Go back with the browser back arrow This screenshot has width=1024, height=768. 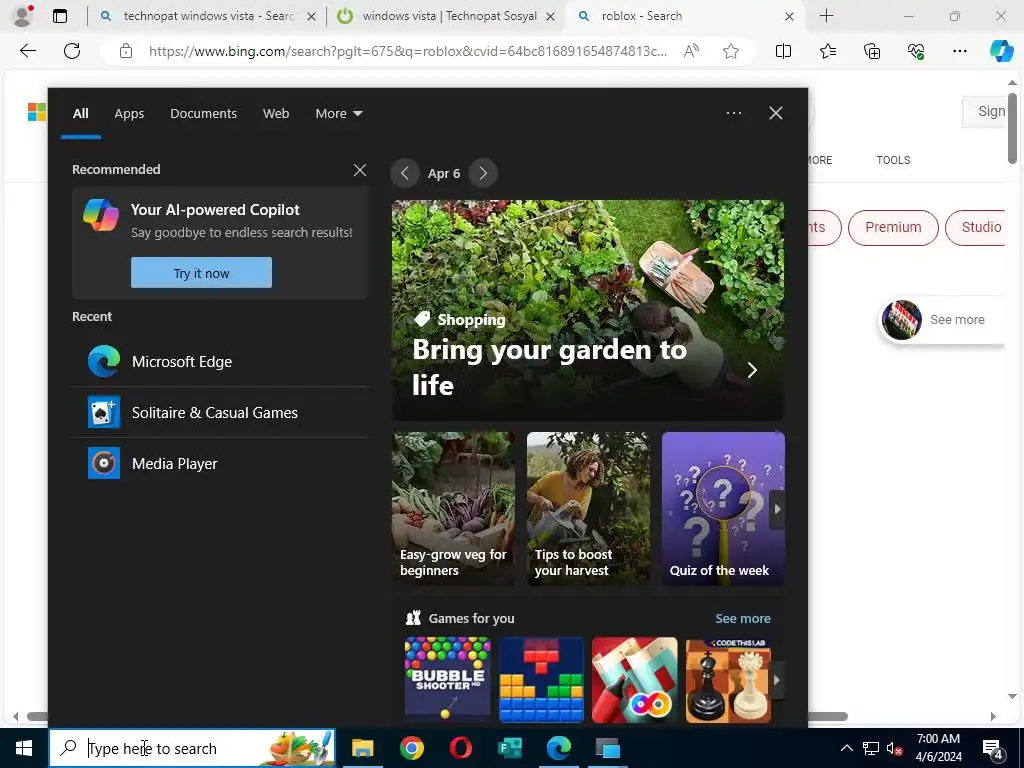point(27,51)
